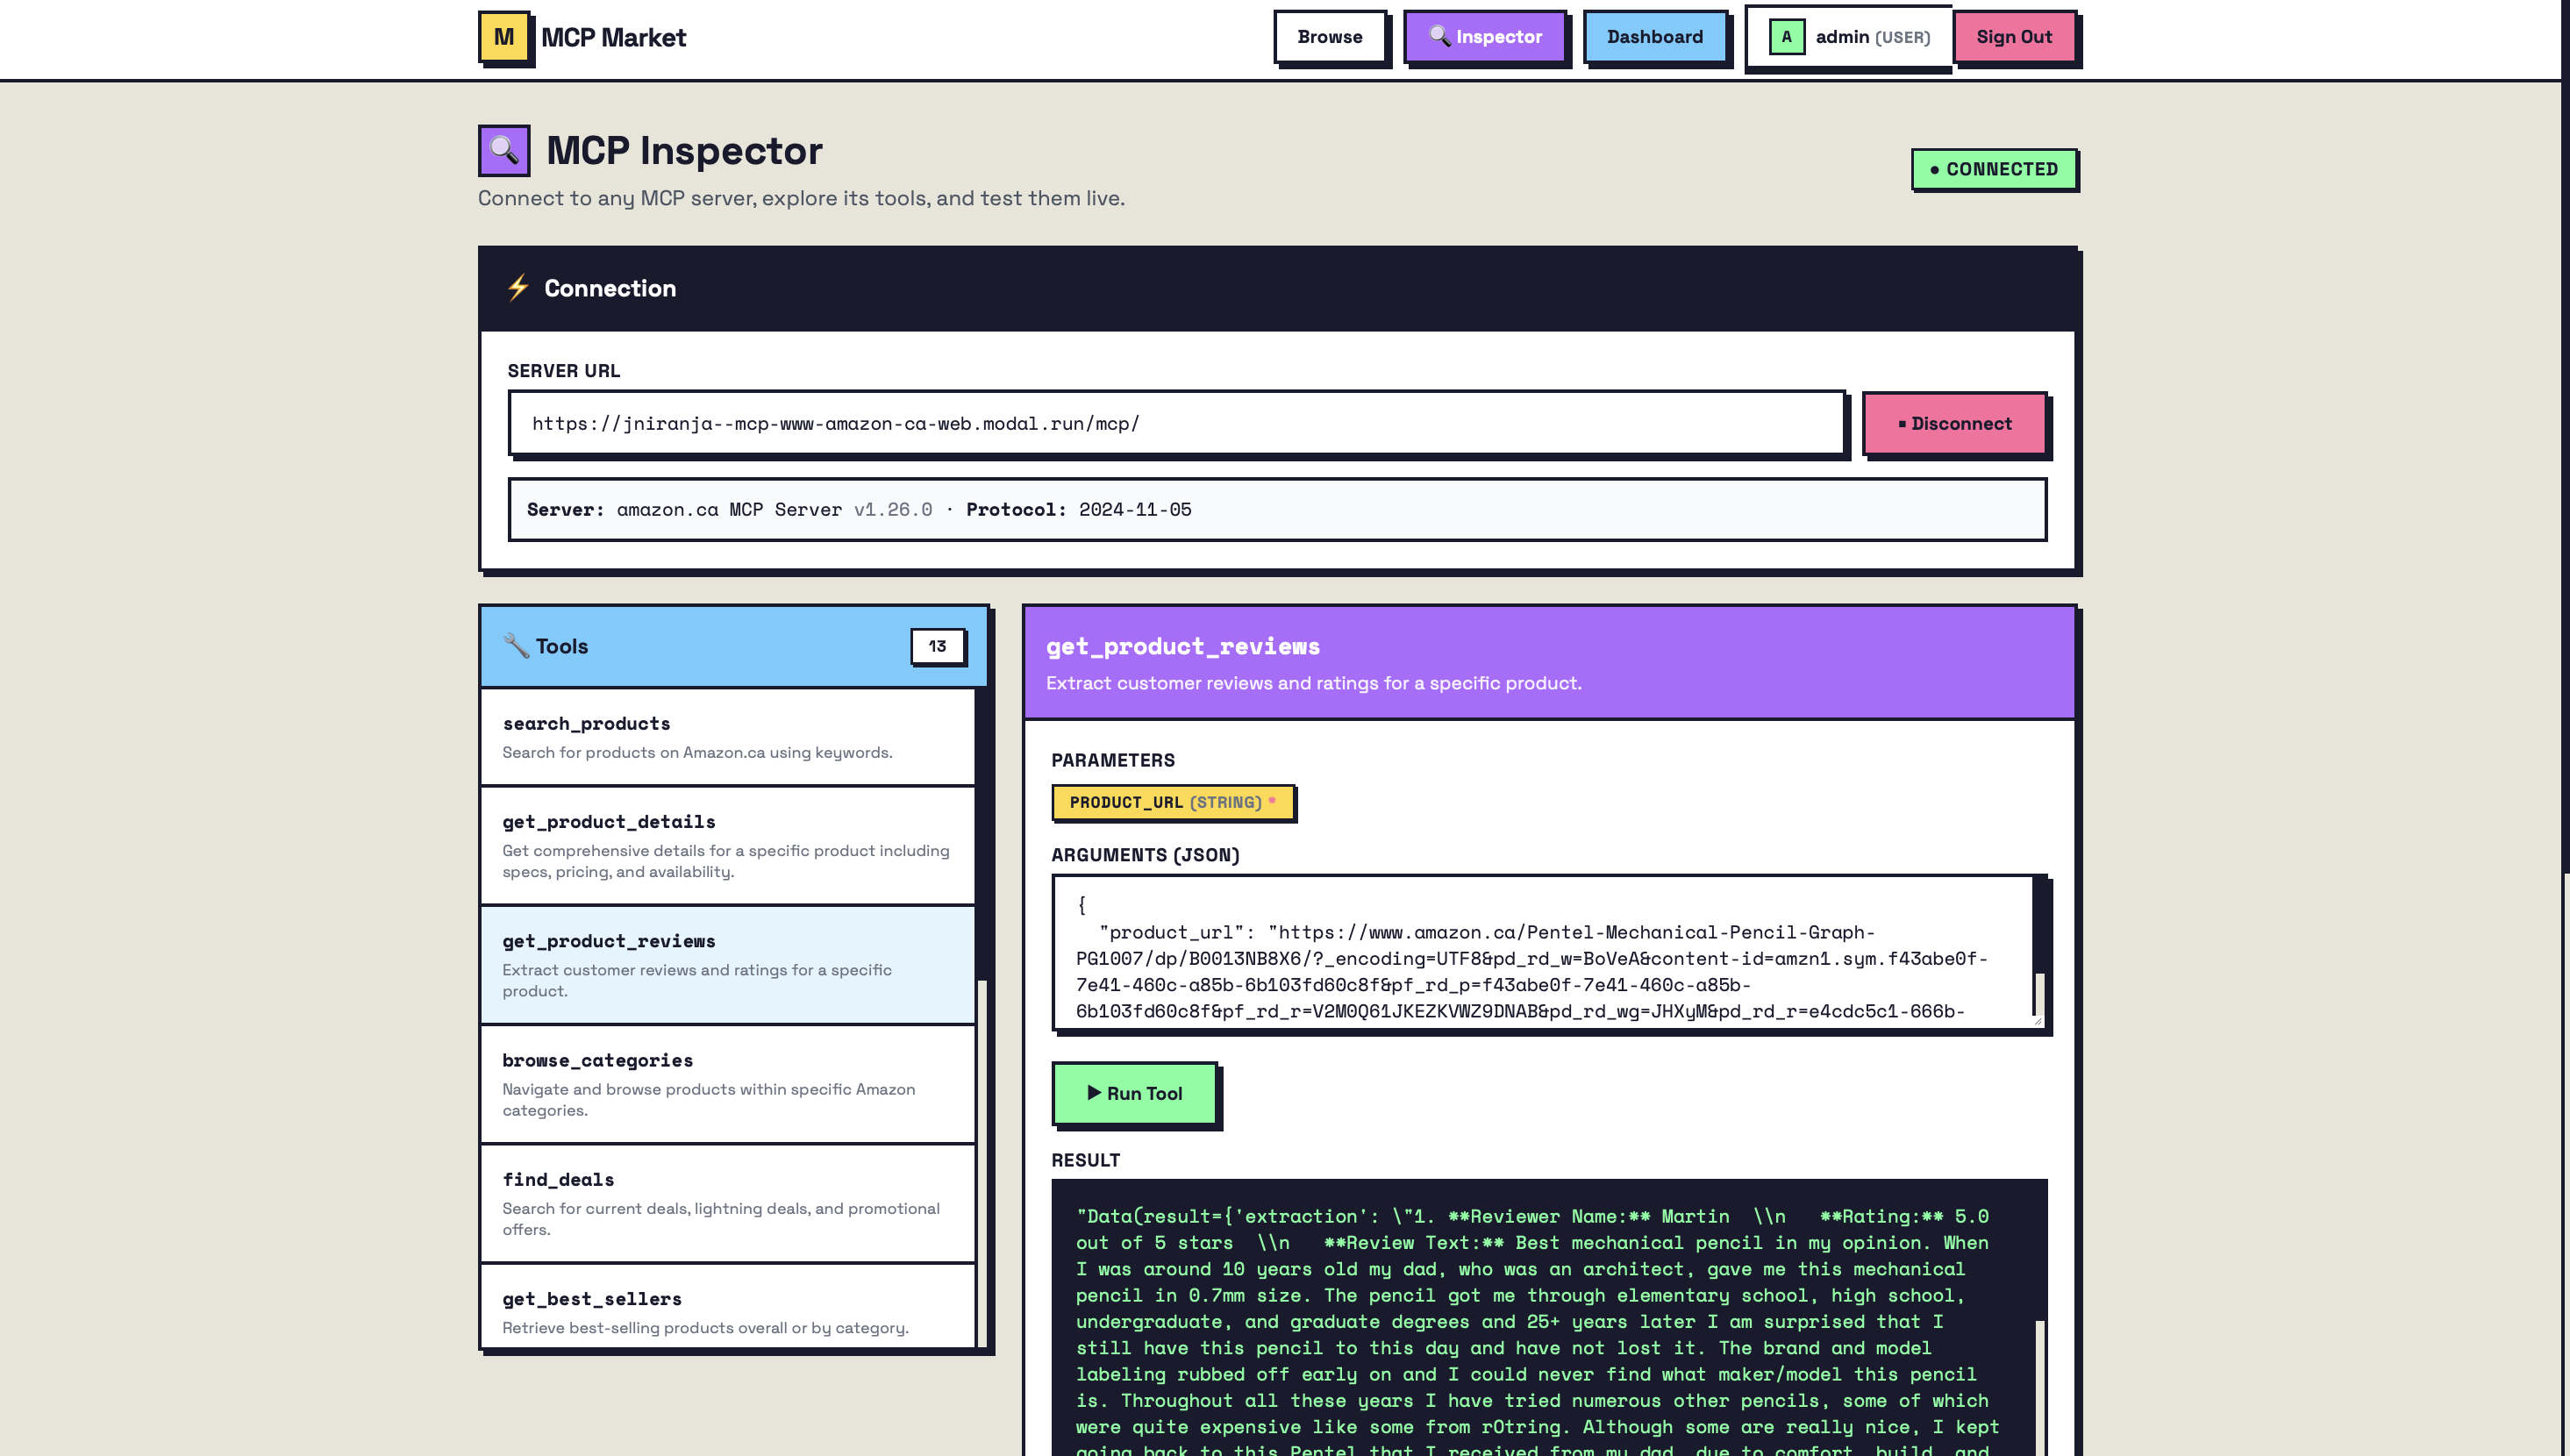Select the get_product_details tool
2570x1456 pixels.
tap(727, 845)
